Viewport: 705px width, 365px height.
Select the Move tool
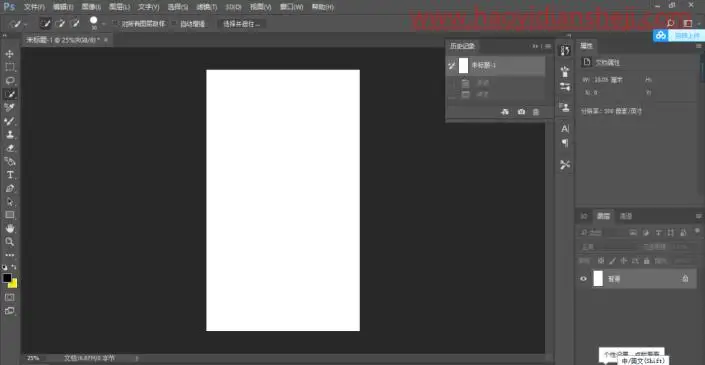point(9,54)
